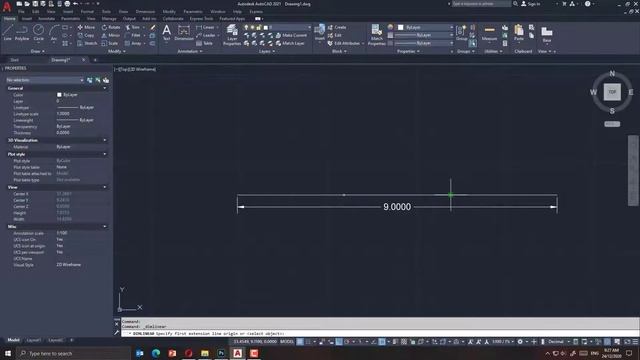Open the AutoCAD application menu logo
The image size is (640, 360).
click(x=7, y=6)
